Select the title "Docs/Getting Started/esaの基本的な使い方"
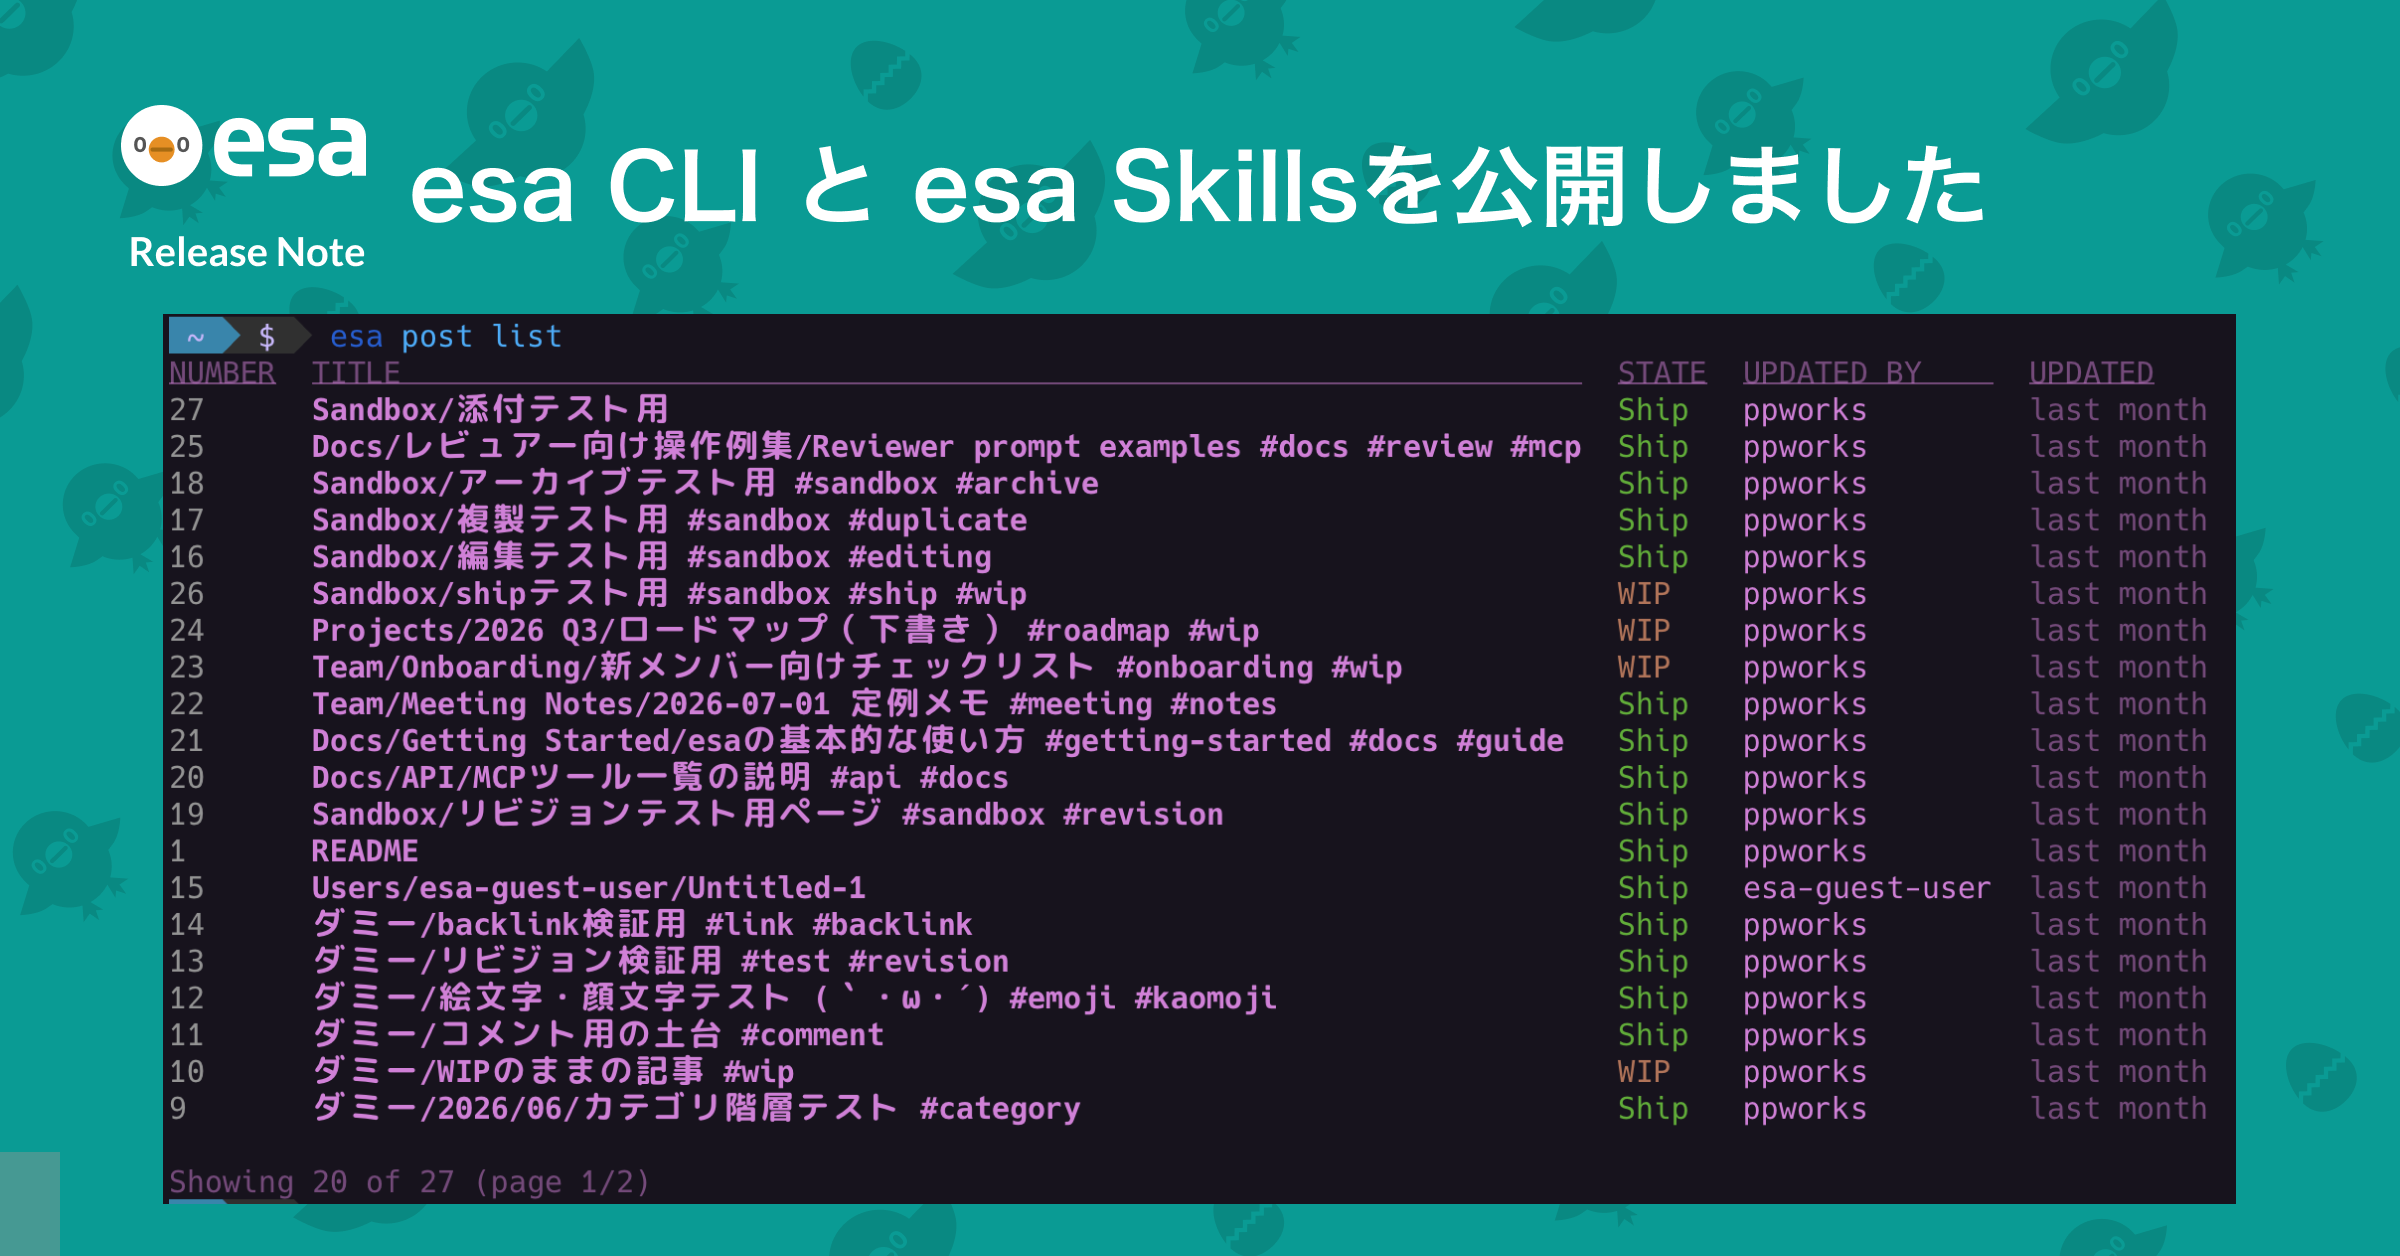 point(669,741)
